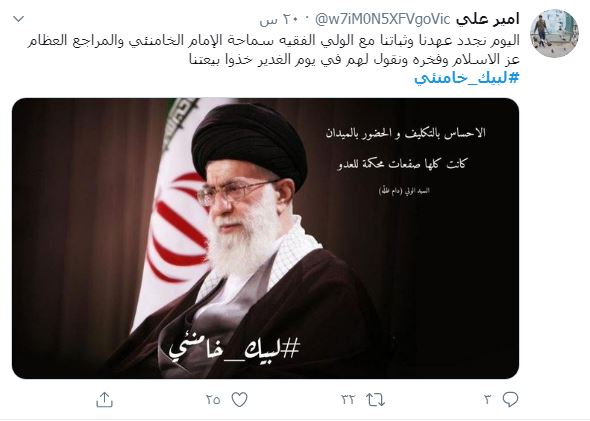Click the hashtag caption overlaid at photo bottom

pyautogui.click(x=234, y=349)
